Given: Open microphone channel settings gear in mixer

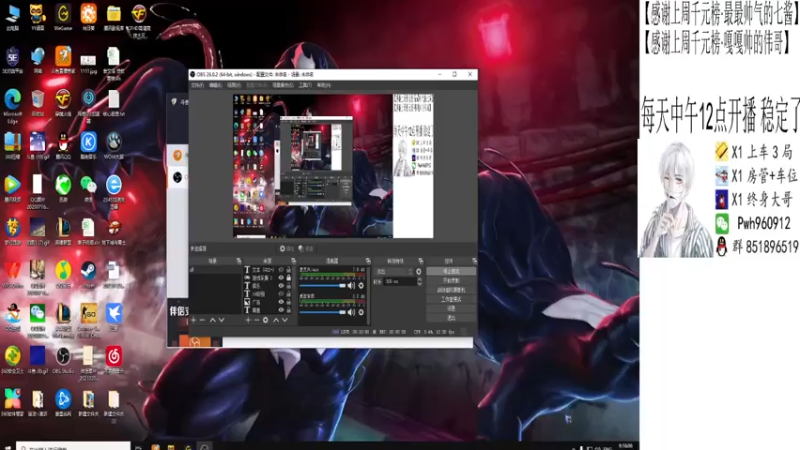Looking at the screenshot, I should tap(361, 286).
